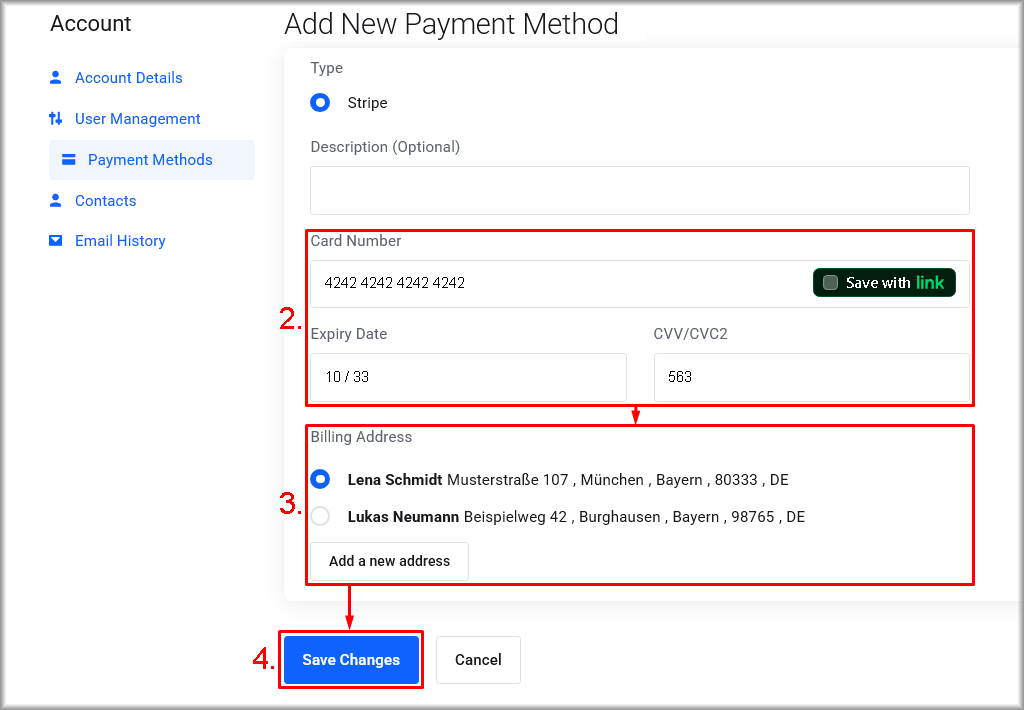Click the User Management arrows icon

point(56,118)
